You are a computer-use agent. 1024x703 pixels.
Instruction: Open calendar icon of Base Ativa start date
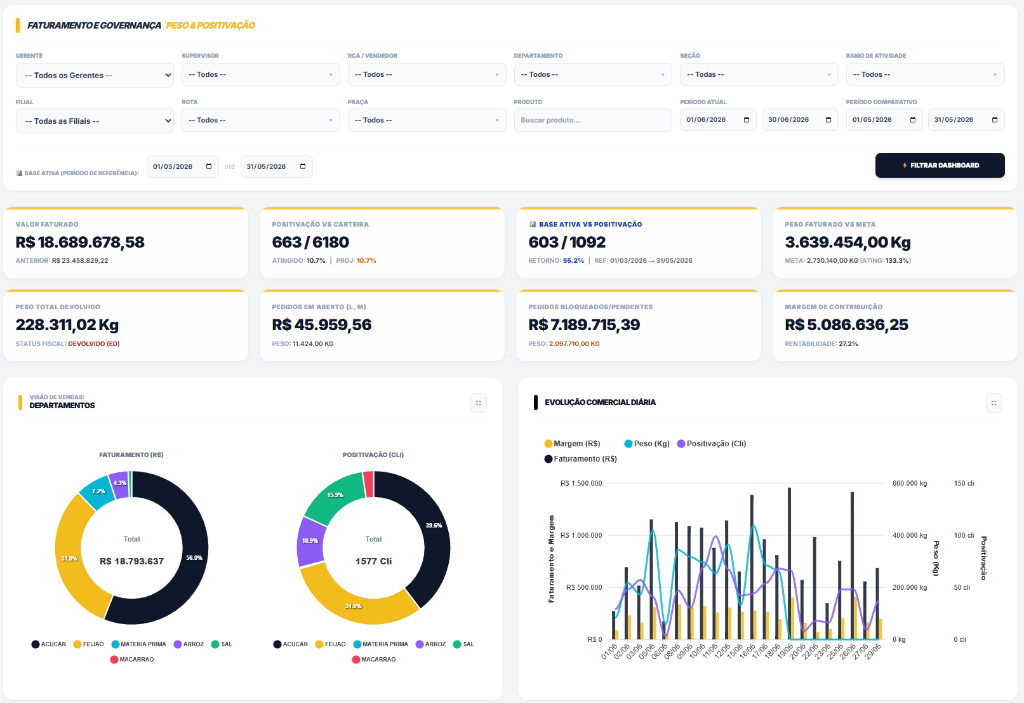pyautogui.click(x=208, y=167)
